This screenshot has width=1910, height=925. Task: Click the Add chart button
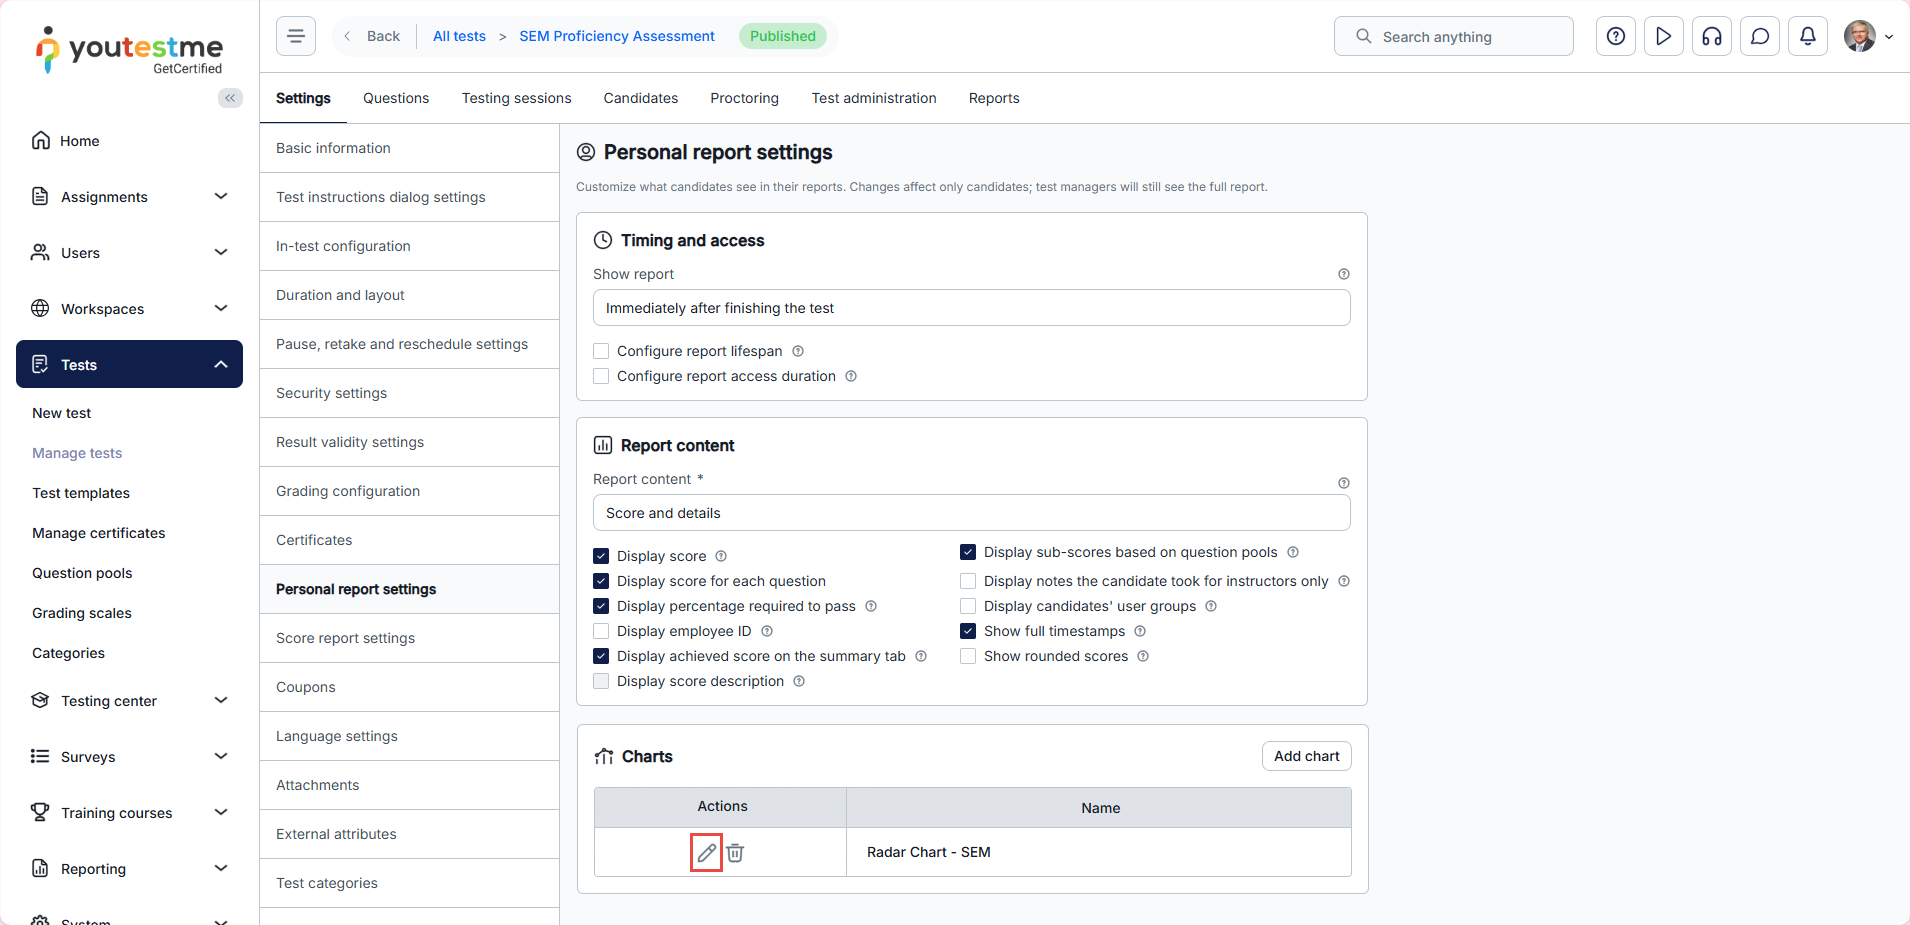(1306, 756)
